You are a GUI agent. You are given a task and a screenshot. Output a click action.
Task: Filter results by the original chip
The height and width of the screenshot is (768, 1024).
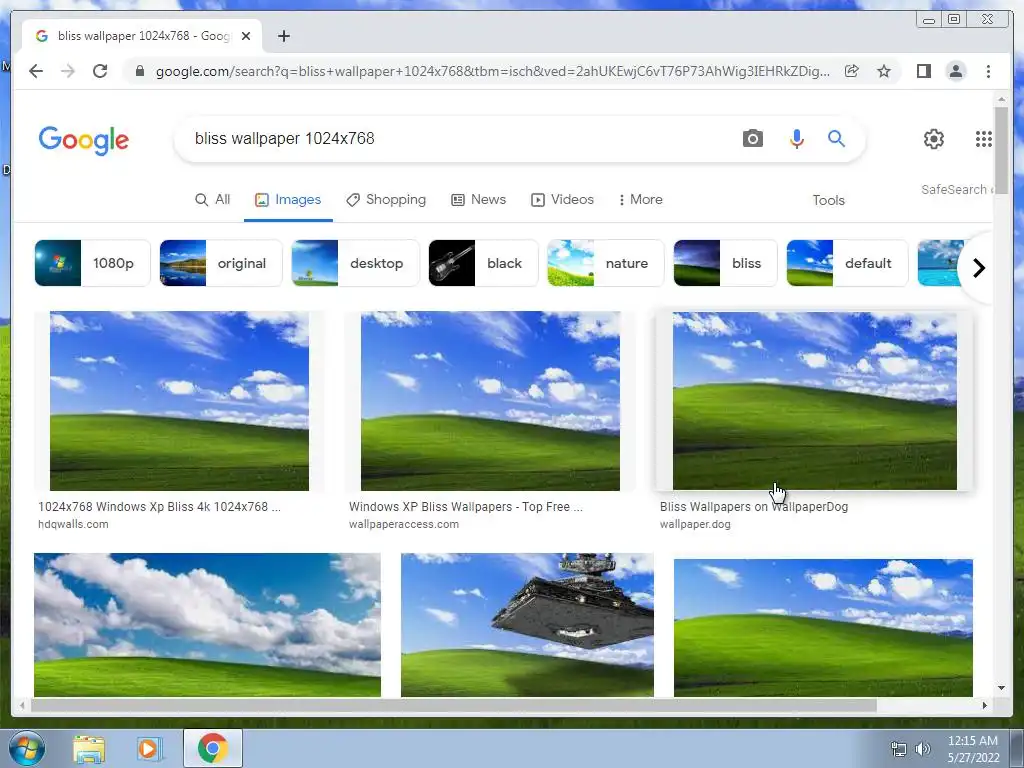[221, 263]
